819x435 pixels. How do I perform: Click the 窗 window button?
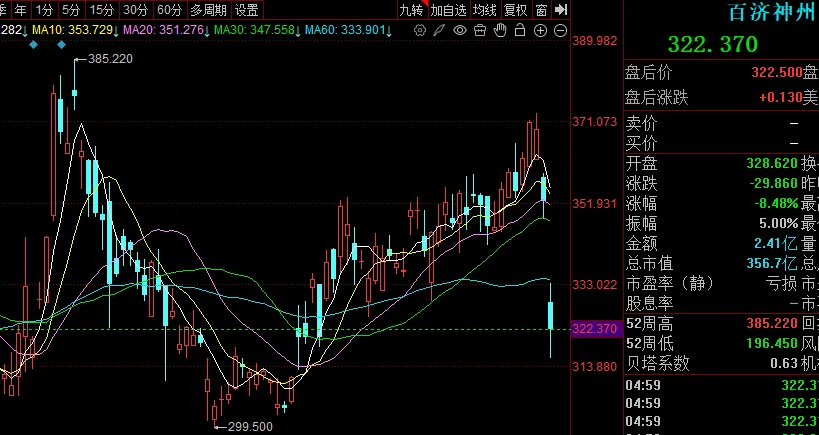point(542,9)
